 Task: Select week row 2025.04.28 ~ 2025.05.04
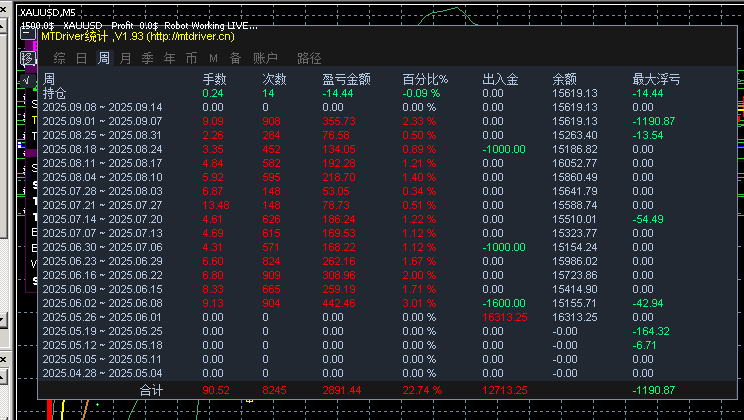pyautogui.click(x=102, y=373)
